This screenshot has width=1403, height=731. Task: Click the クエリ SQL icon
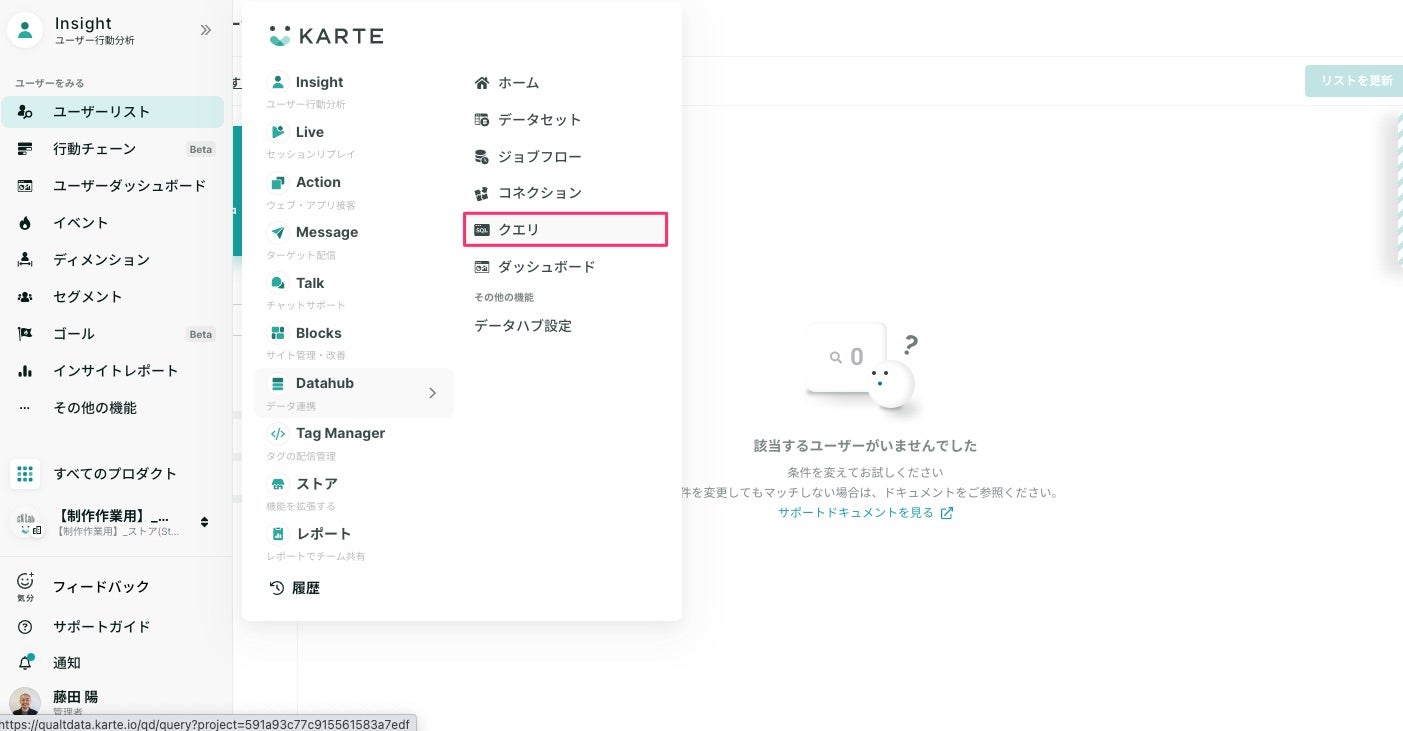[x=482, y=230]
